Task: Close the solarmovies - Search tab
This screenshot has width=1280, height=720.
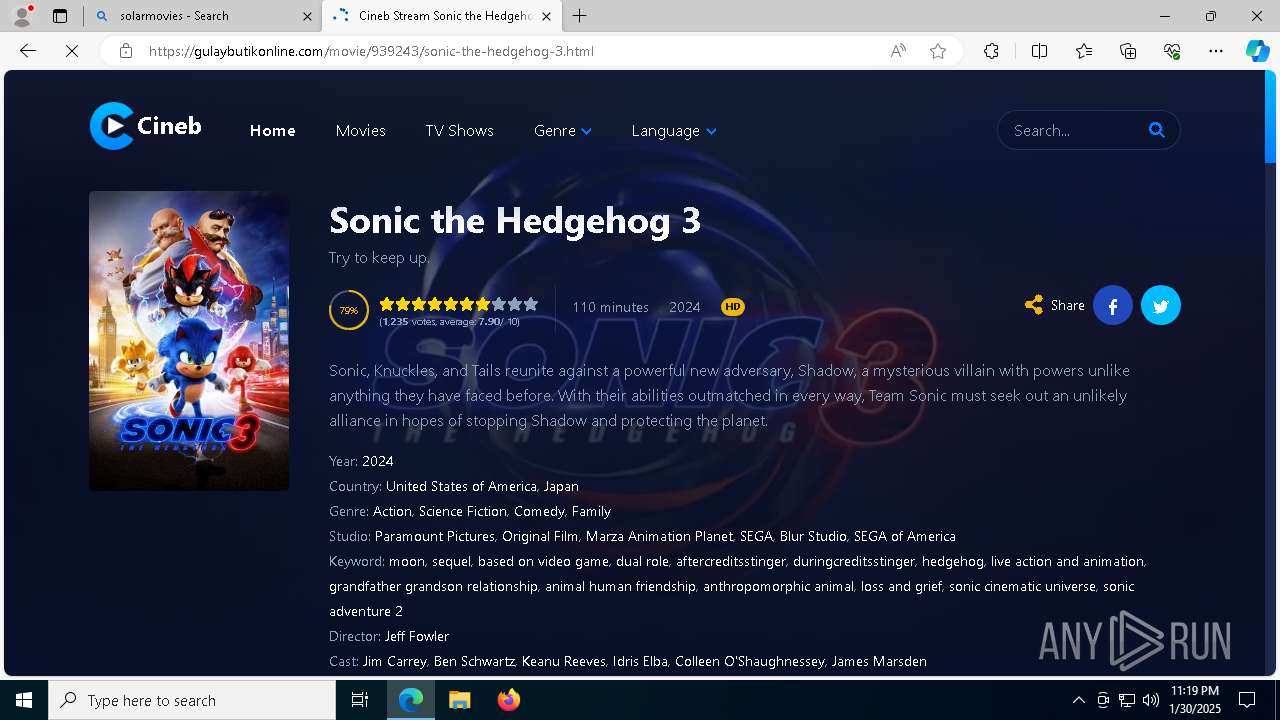Action: [x=308, y=16]
